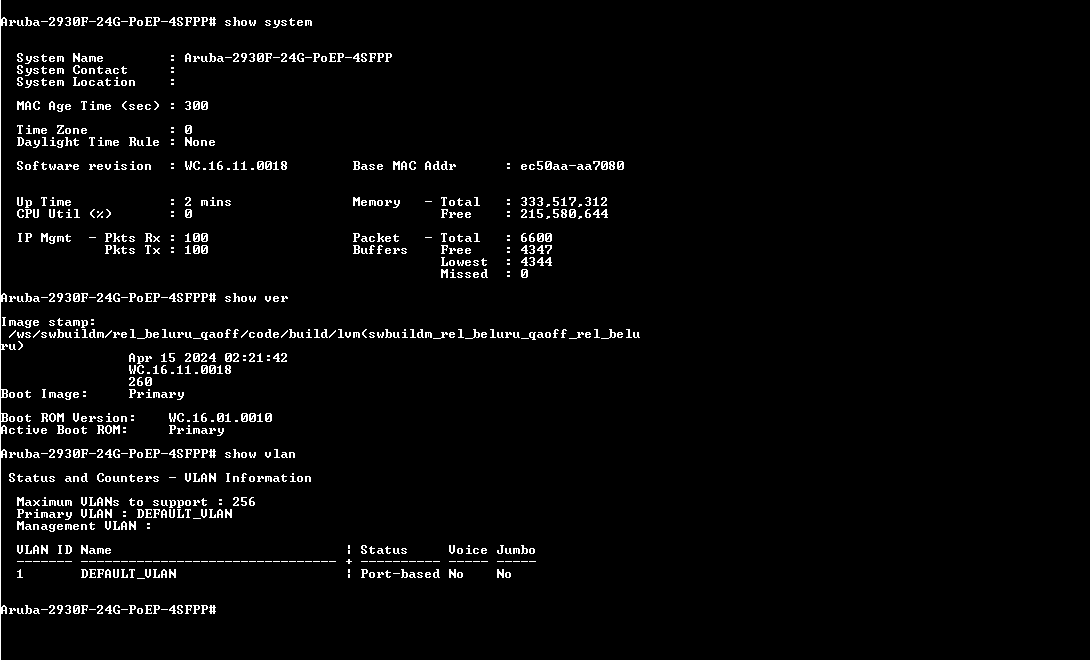Click the Packet Buffers Total value 6600

click(536, 238)
